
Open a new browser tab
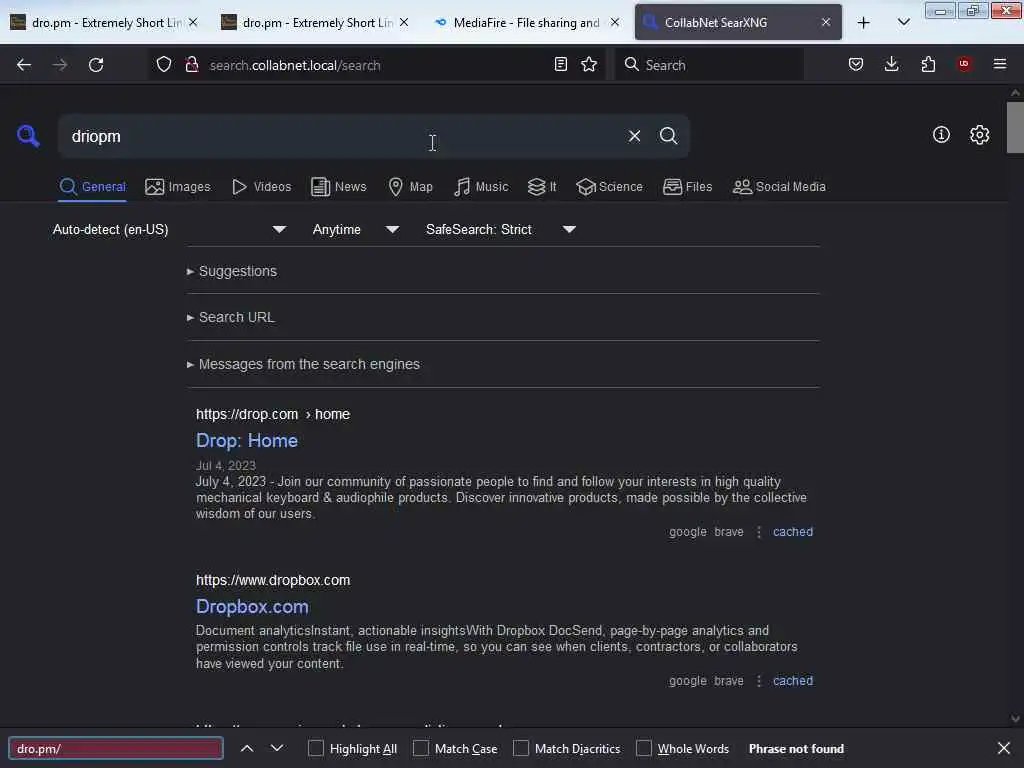click(863, 23)
